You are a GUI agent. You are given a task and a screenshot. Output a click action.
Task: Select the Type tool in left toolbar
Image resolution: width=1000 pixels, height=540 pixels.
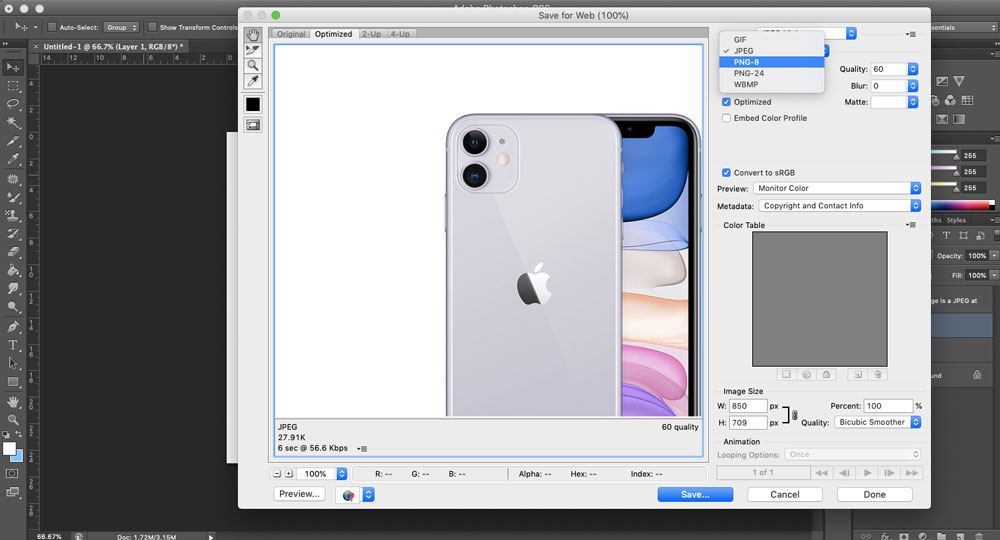(x=12, y=346)
